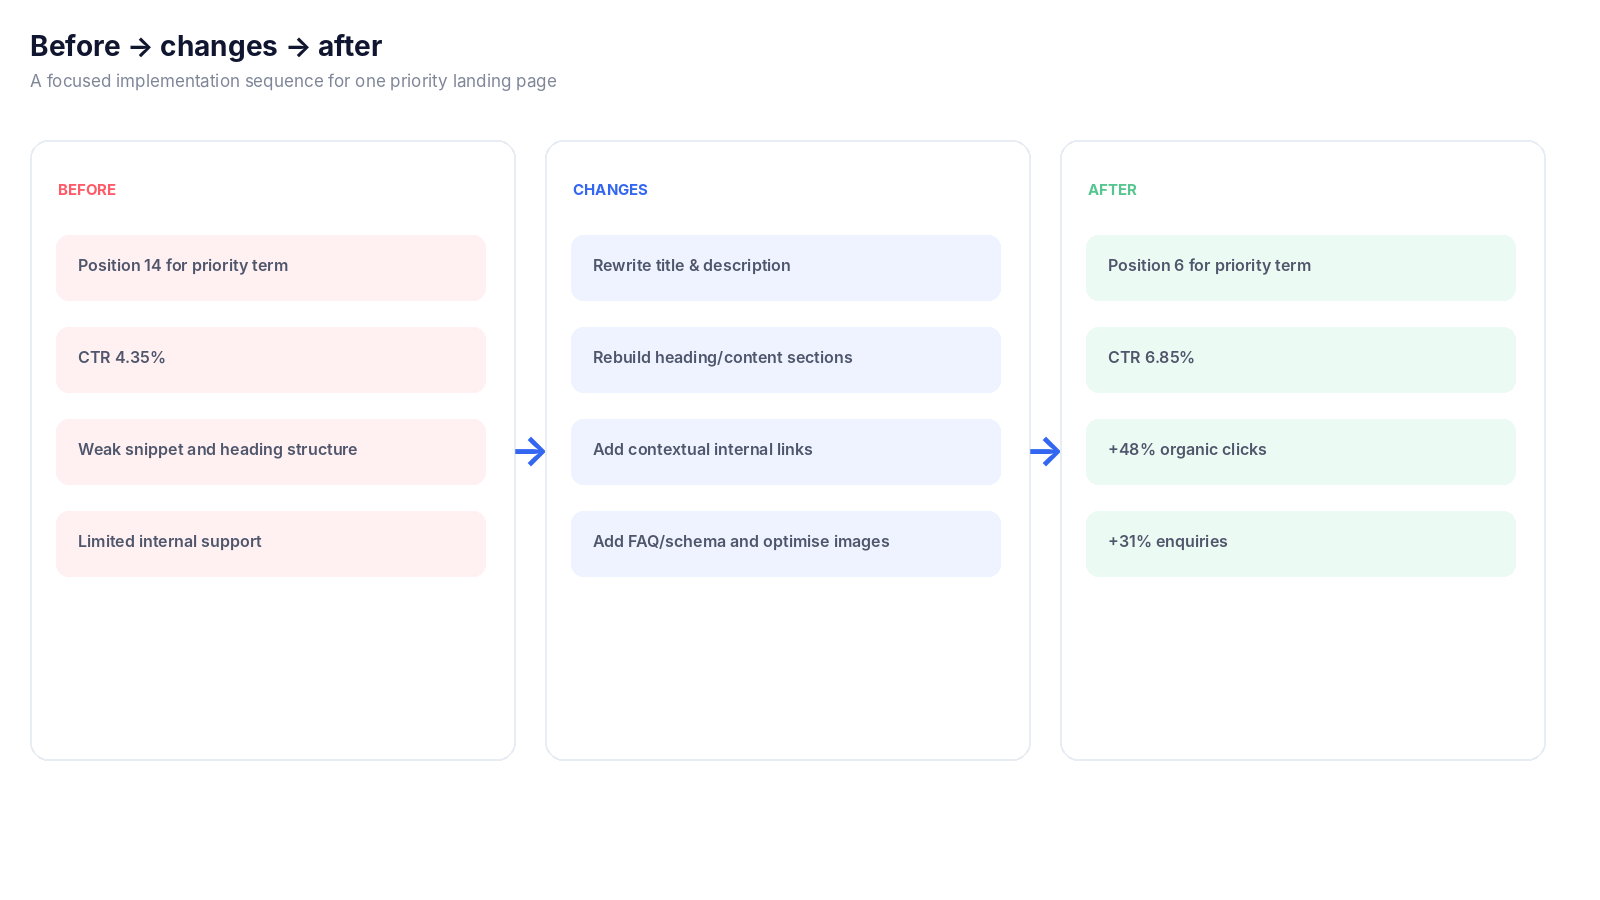Click '+31% enquiries' card
Viewport: 1600px width, 900px height.
1301,544
